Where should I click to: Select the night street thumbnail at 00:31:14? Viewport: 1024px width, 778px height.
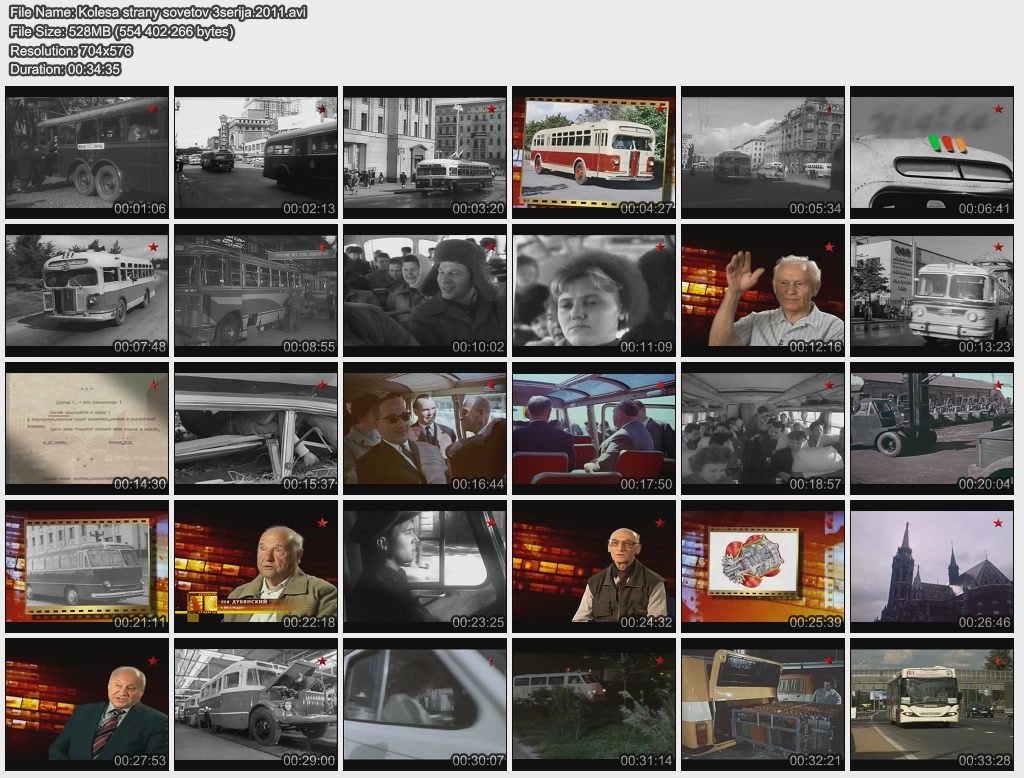tap(594, 704)
